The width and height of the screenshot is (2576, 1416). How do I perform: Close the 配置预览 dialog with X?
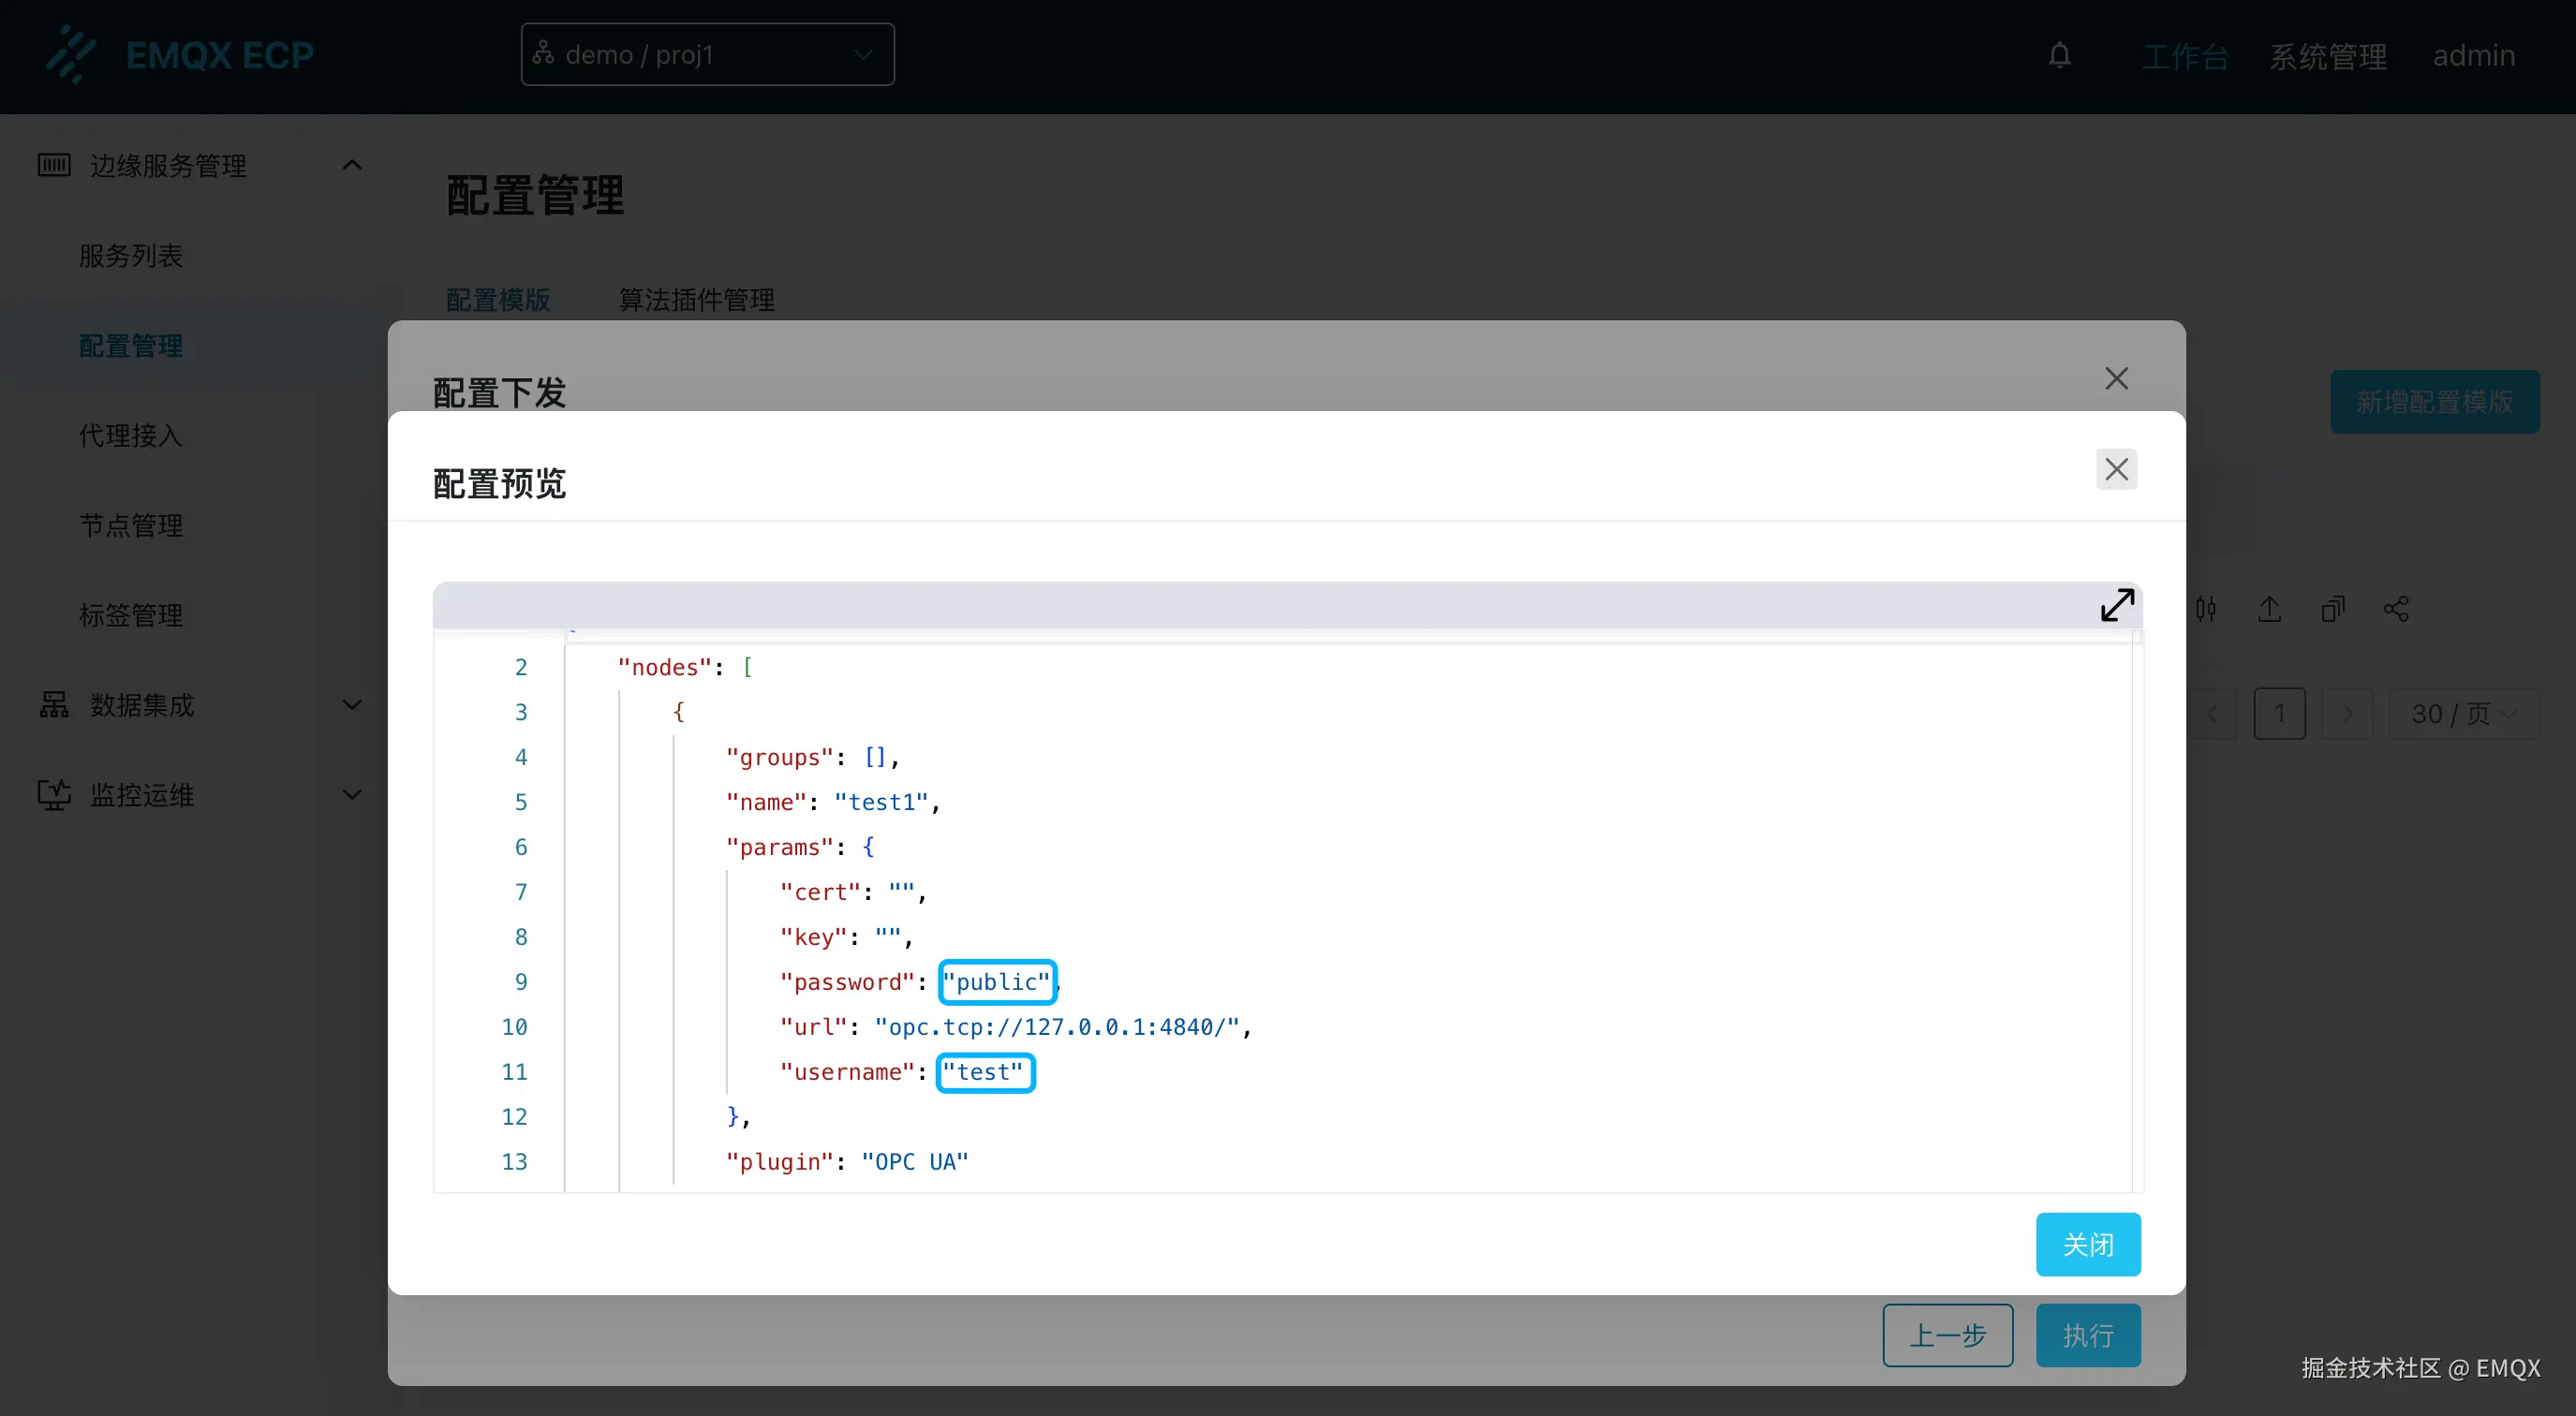[x=2116, y=469]
